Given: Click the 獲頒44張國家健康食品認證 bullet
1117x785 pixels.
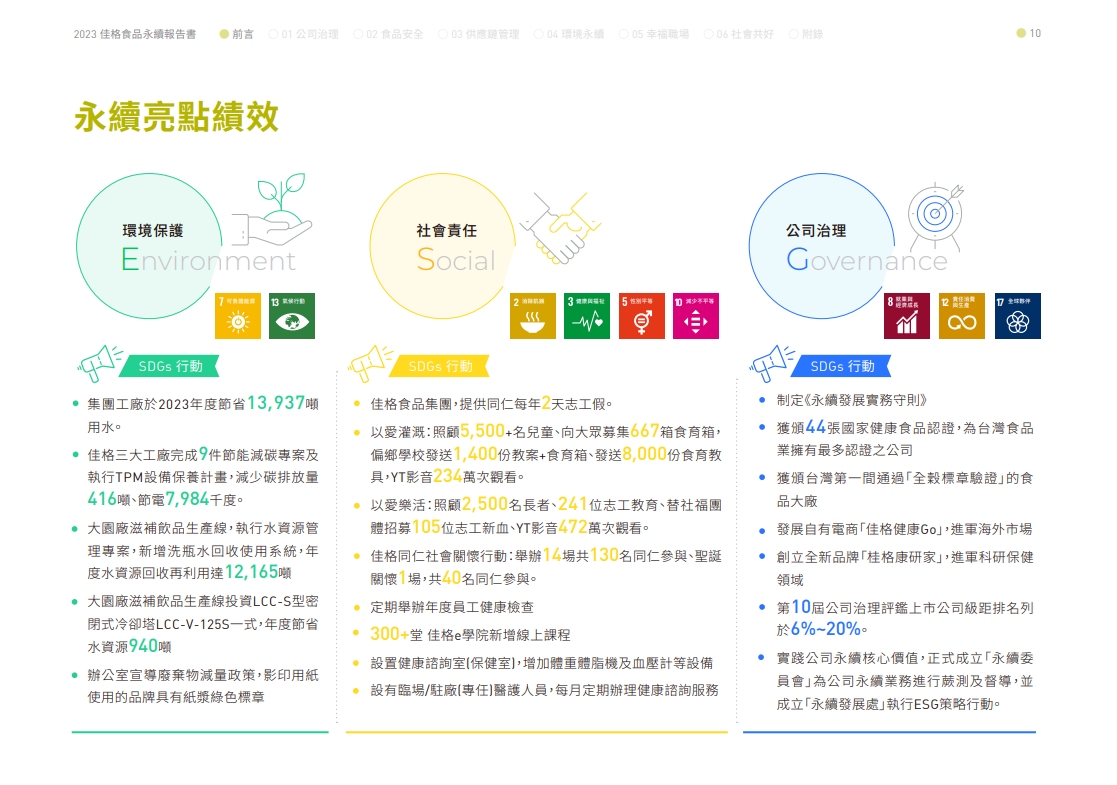Looking at the screenshot, I should [905, 439].
